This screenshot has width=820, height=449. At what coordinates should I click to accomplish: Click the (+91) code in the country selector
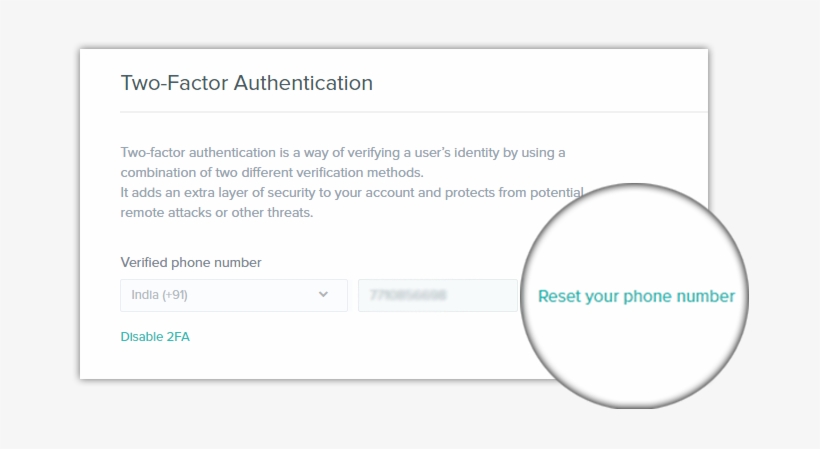click(184, 295)
